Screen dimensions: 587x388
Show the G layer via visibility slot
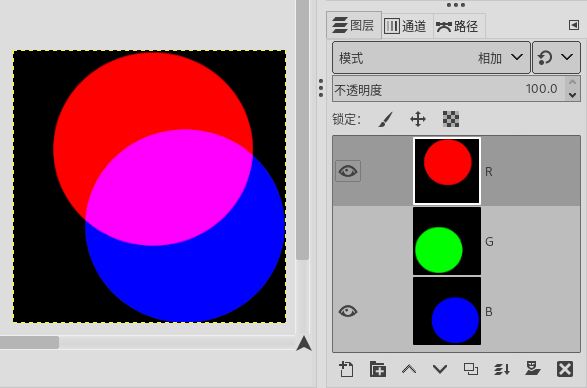[x=348, y=242]
